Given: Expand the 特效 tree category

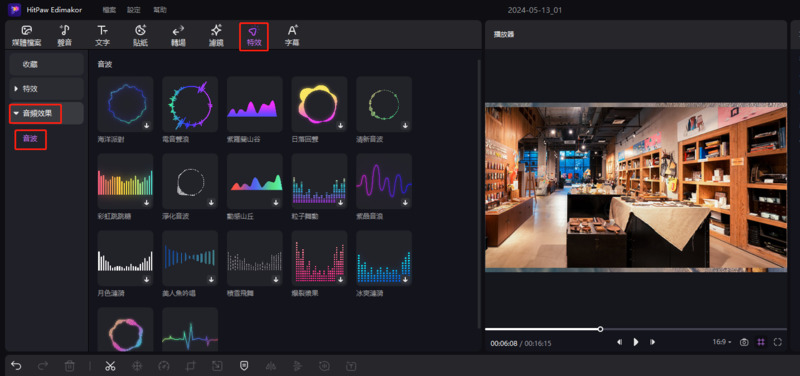Looking at the screenshot, I should [x=46, y=89].
